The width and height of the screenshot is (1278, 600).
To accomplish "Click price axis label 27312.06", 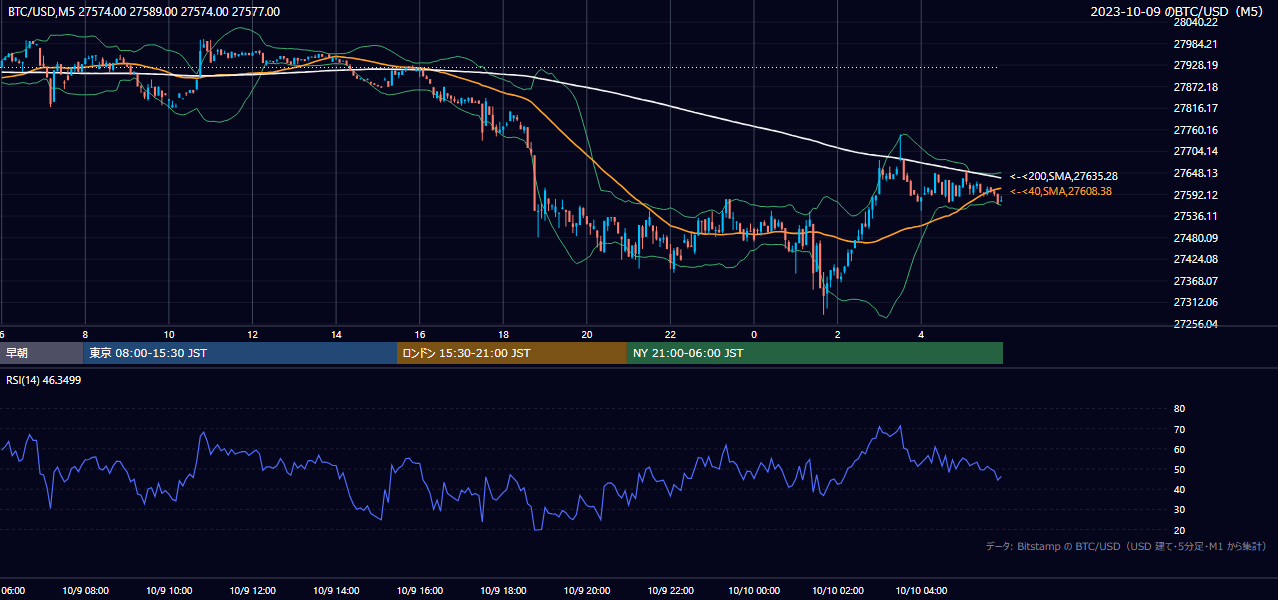I will pos(1195,302).
